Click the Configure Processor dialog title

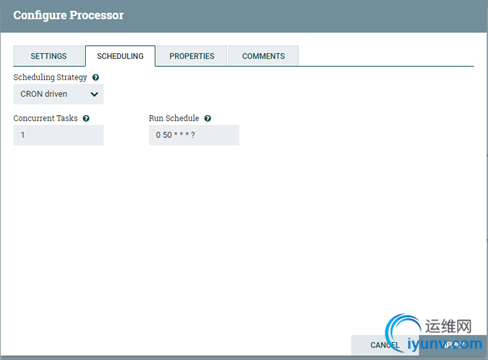tap(68, 15)
